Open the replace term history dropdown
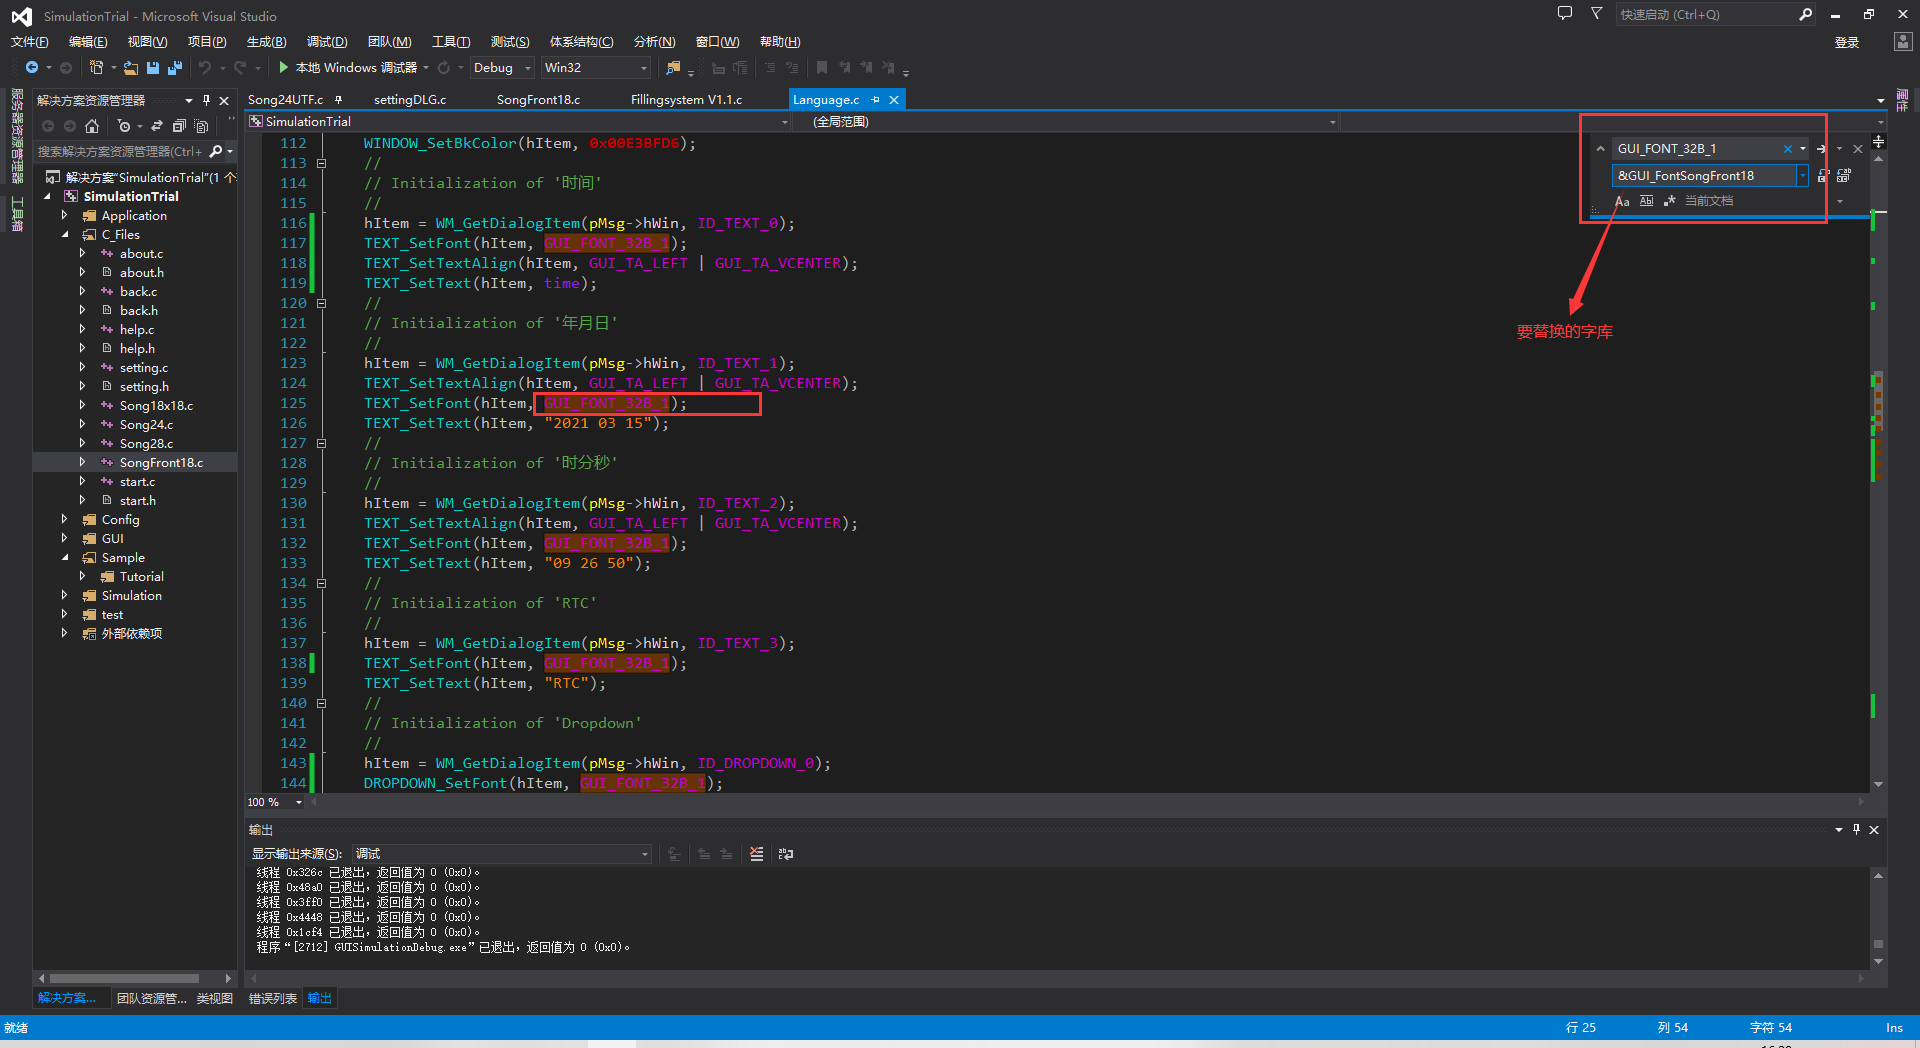 click(x=1803, y=176)
